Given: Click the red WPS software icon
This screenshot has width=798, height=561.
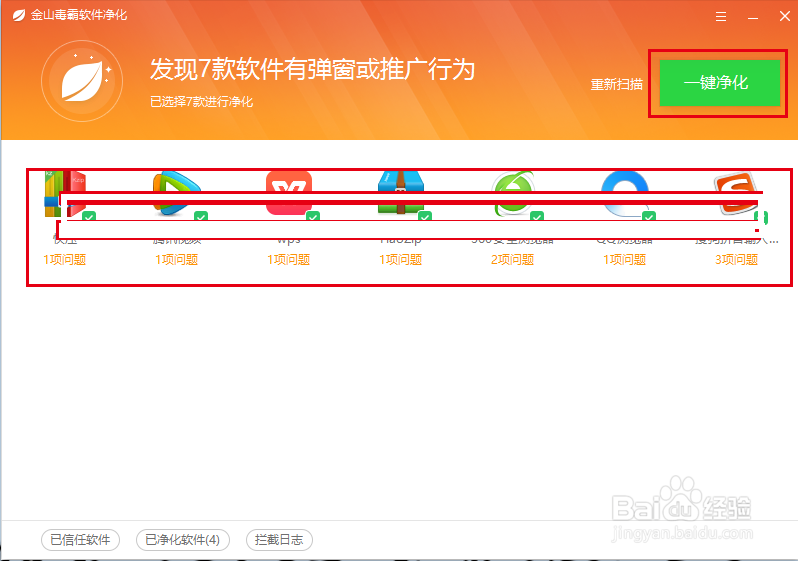Looking at the screenshot, I should click(x=289, y=193).
